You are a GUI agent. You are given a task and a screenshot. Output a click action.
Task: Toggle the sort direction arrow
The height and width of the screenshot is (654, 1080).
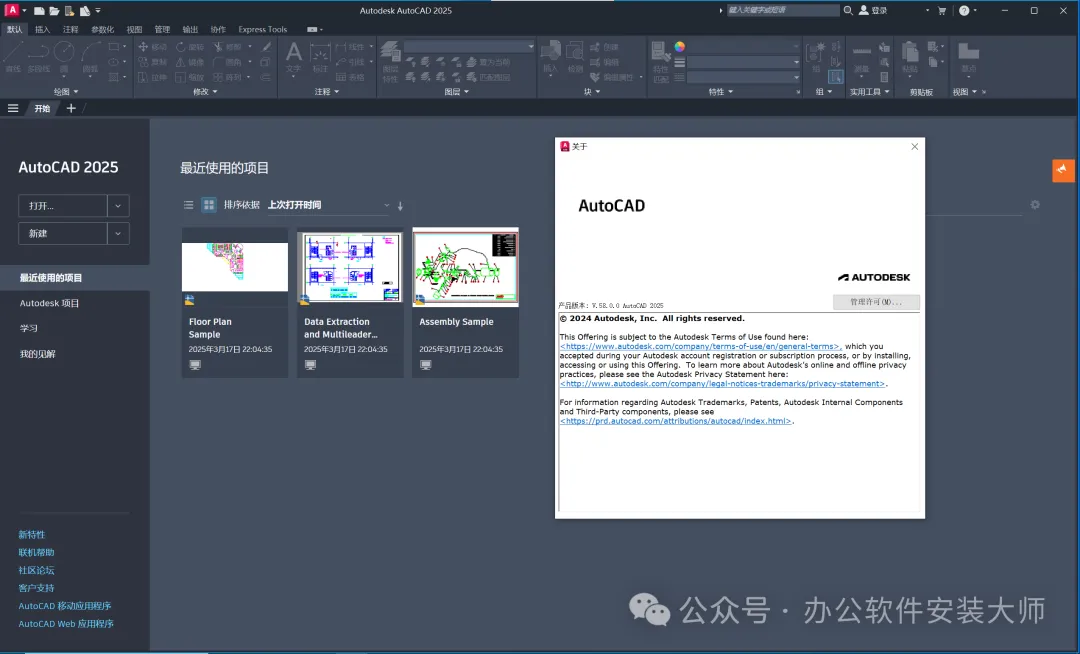point(400,205)
